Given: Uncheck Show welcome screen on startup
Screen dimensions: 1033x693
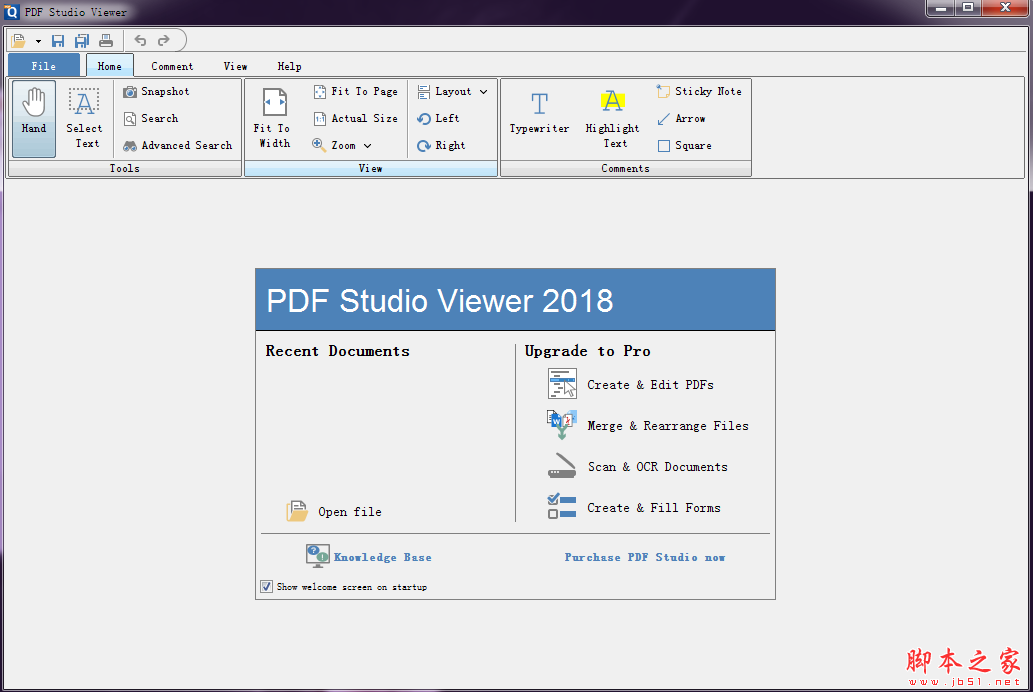Looking at the screenshot, I should (267, 587).
